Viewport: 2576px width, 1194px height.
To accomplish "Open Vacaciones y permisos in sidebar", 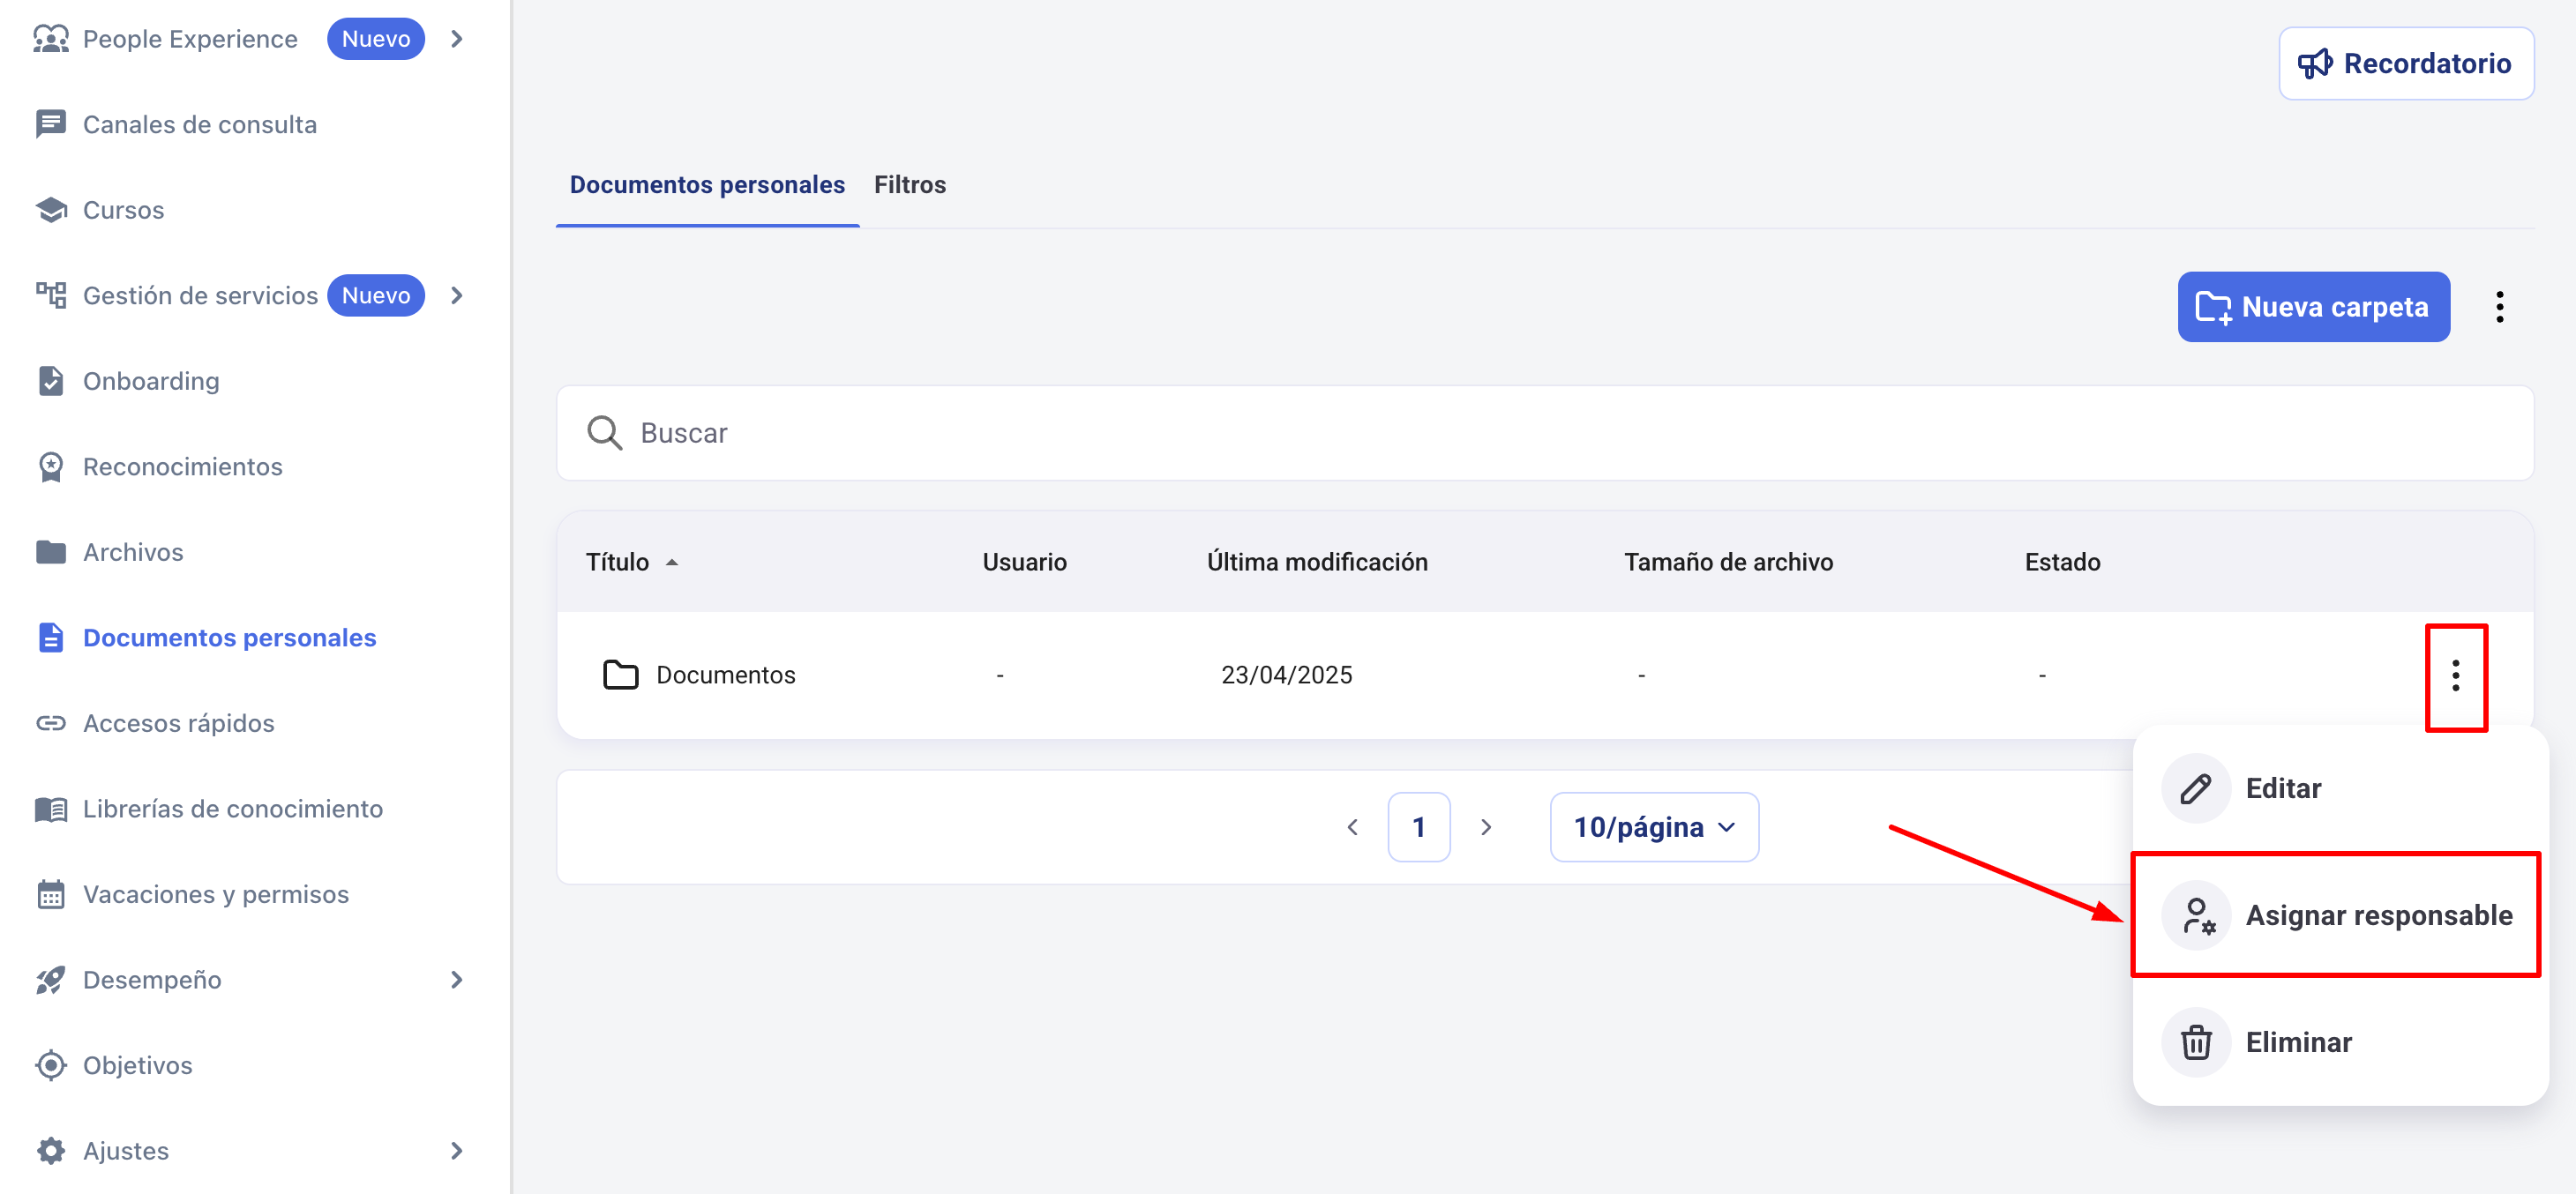I will (x=216, y=894).
